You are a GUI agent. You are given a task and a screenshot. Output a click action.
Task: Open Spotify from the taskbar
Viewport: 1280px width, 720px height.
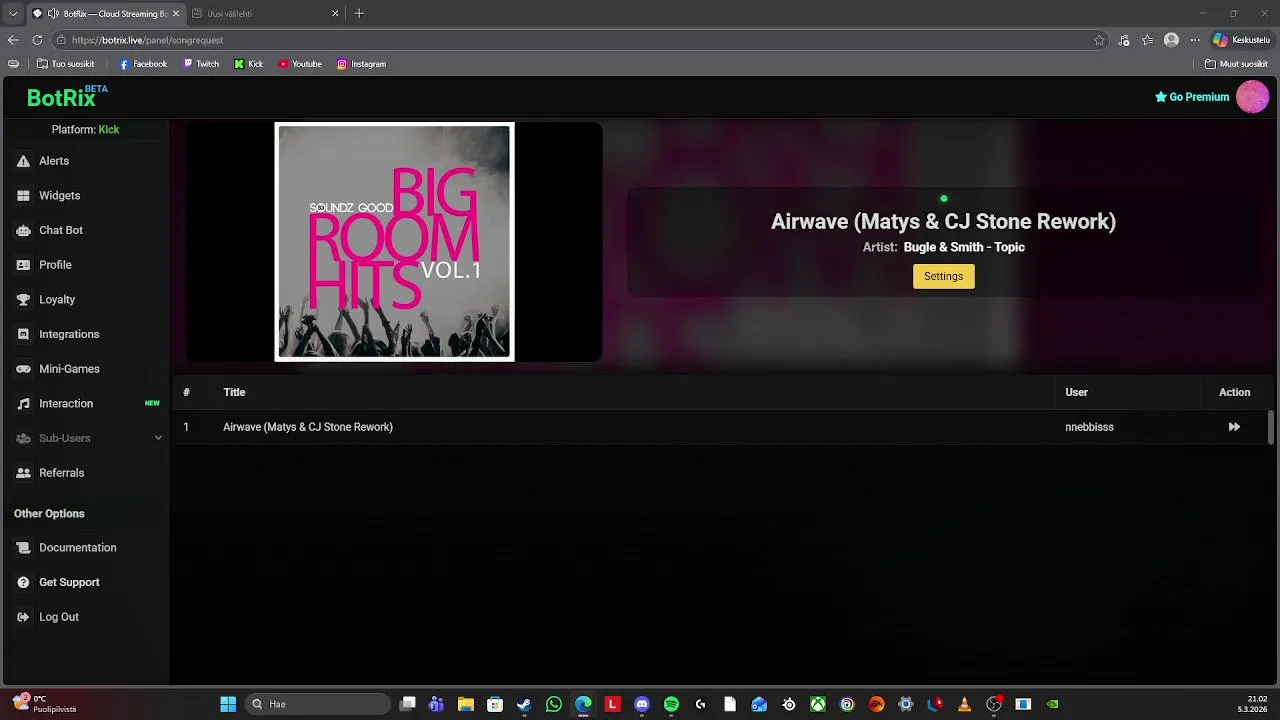(671, 704)
